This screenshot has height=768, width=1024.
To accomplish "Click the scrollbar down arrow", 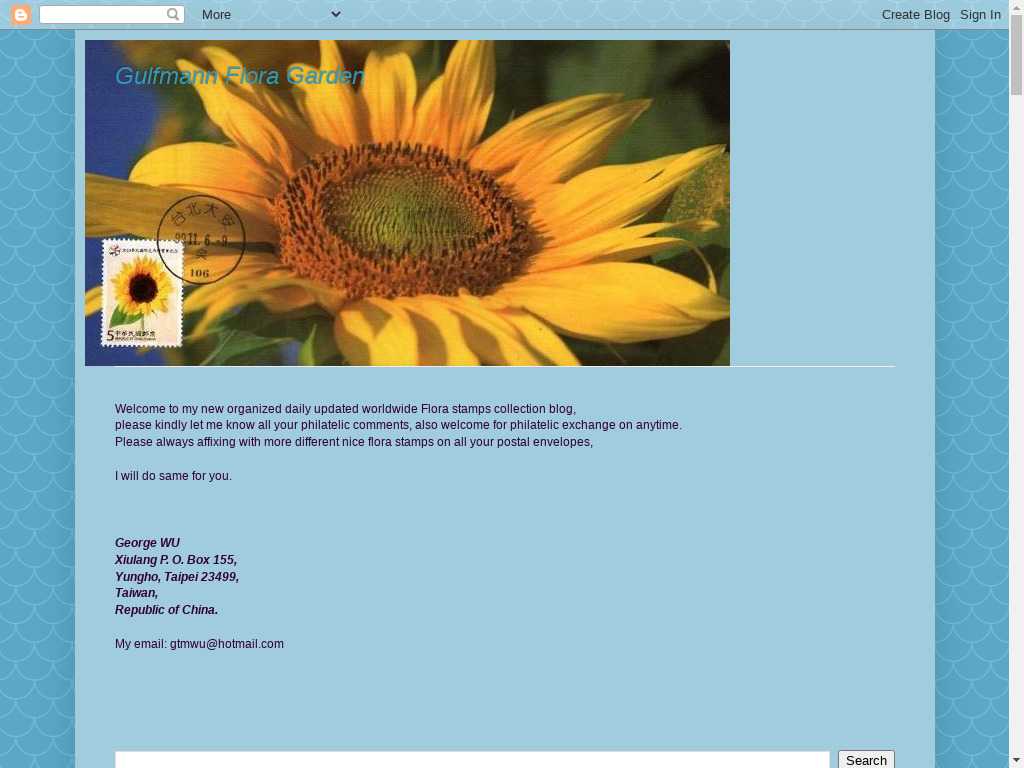I will tap(1016, 760).
